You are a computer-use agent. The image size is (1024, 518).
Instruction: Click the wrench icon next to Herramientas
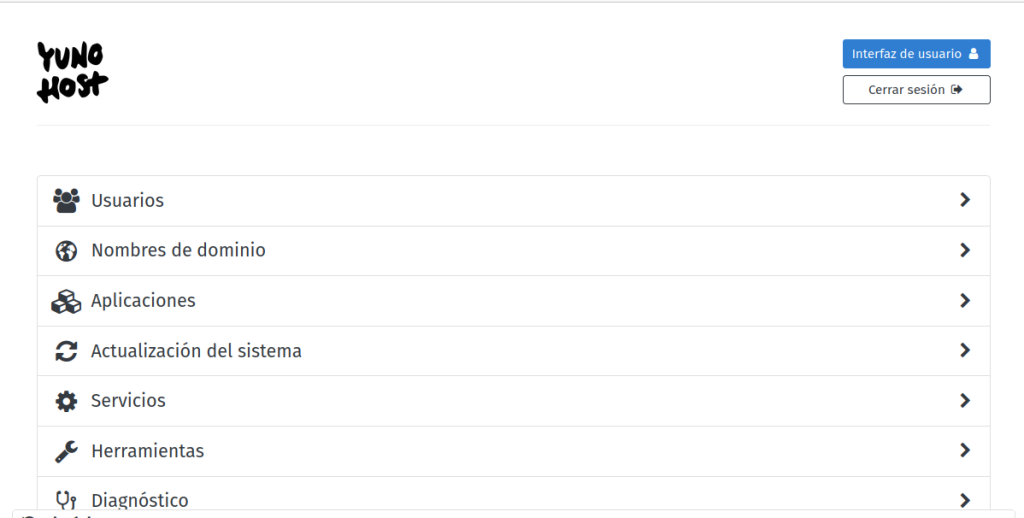click(66, 451)
